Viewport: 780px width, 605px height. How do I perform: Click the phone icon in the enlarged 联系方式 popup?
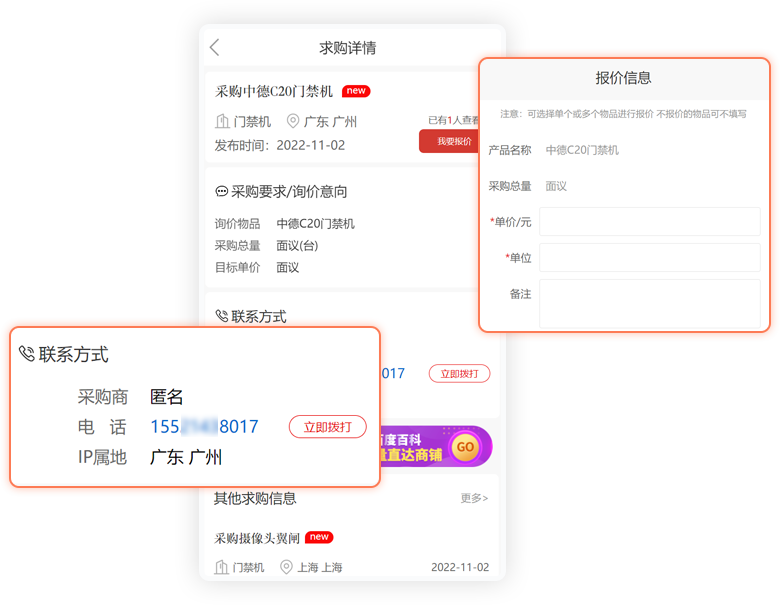(x=26, y=354)
